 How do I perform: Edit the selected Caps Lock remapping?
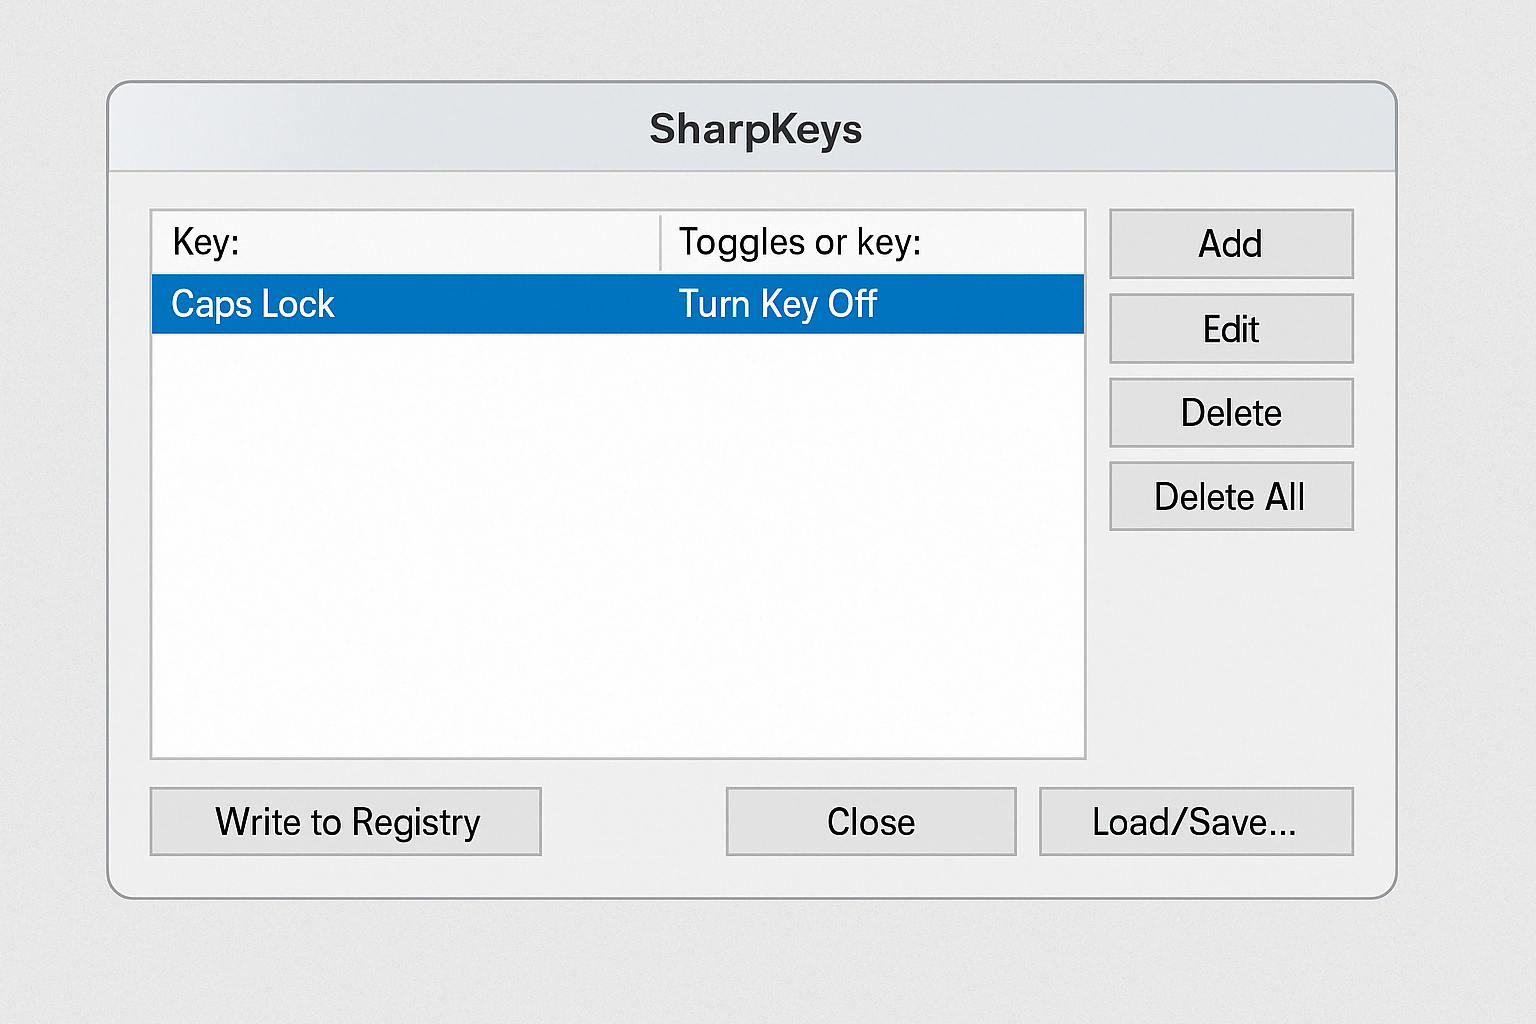tap(1230, 328)
